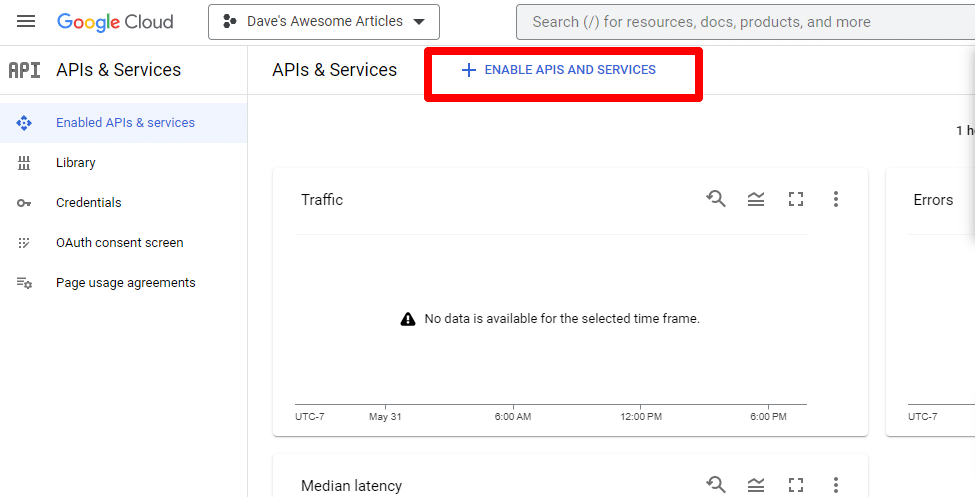Click the no data warning icon
This screenshot has width=975, height=497.
pyautogui.click(x=408, y=319)
